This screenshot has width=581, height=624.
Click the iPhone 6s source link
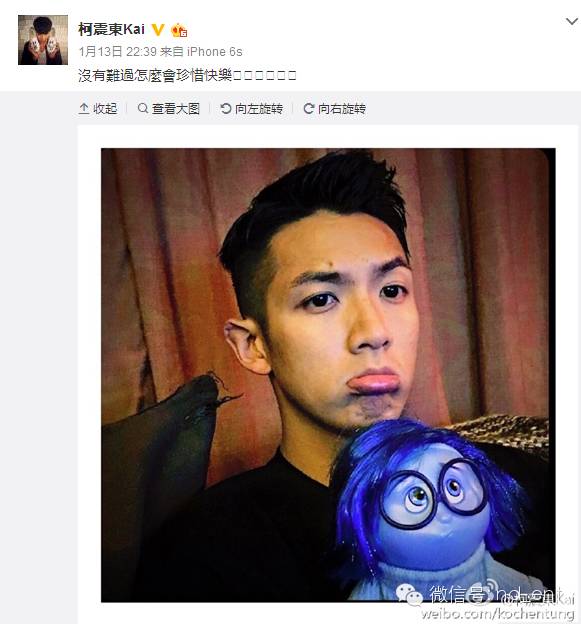(214, 52)
